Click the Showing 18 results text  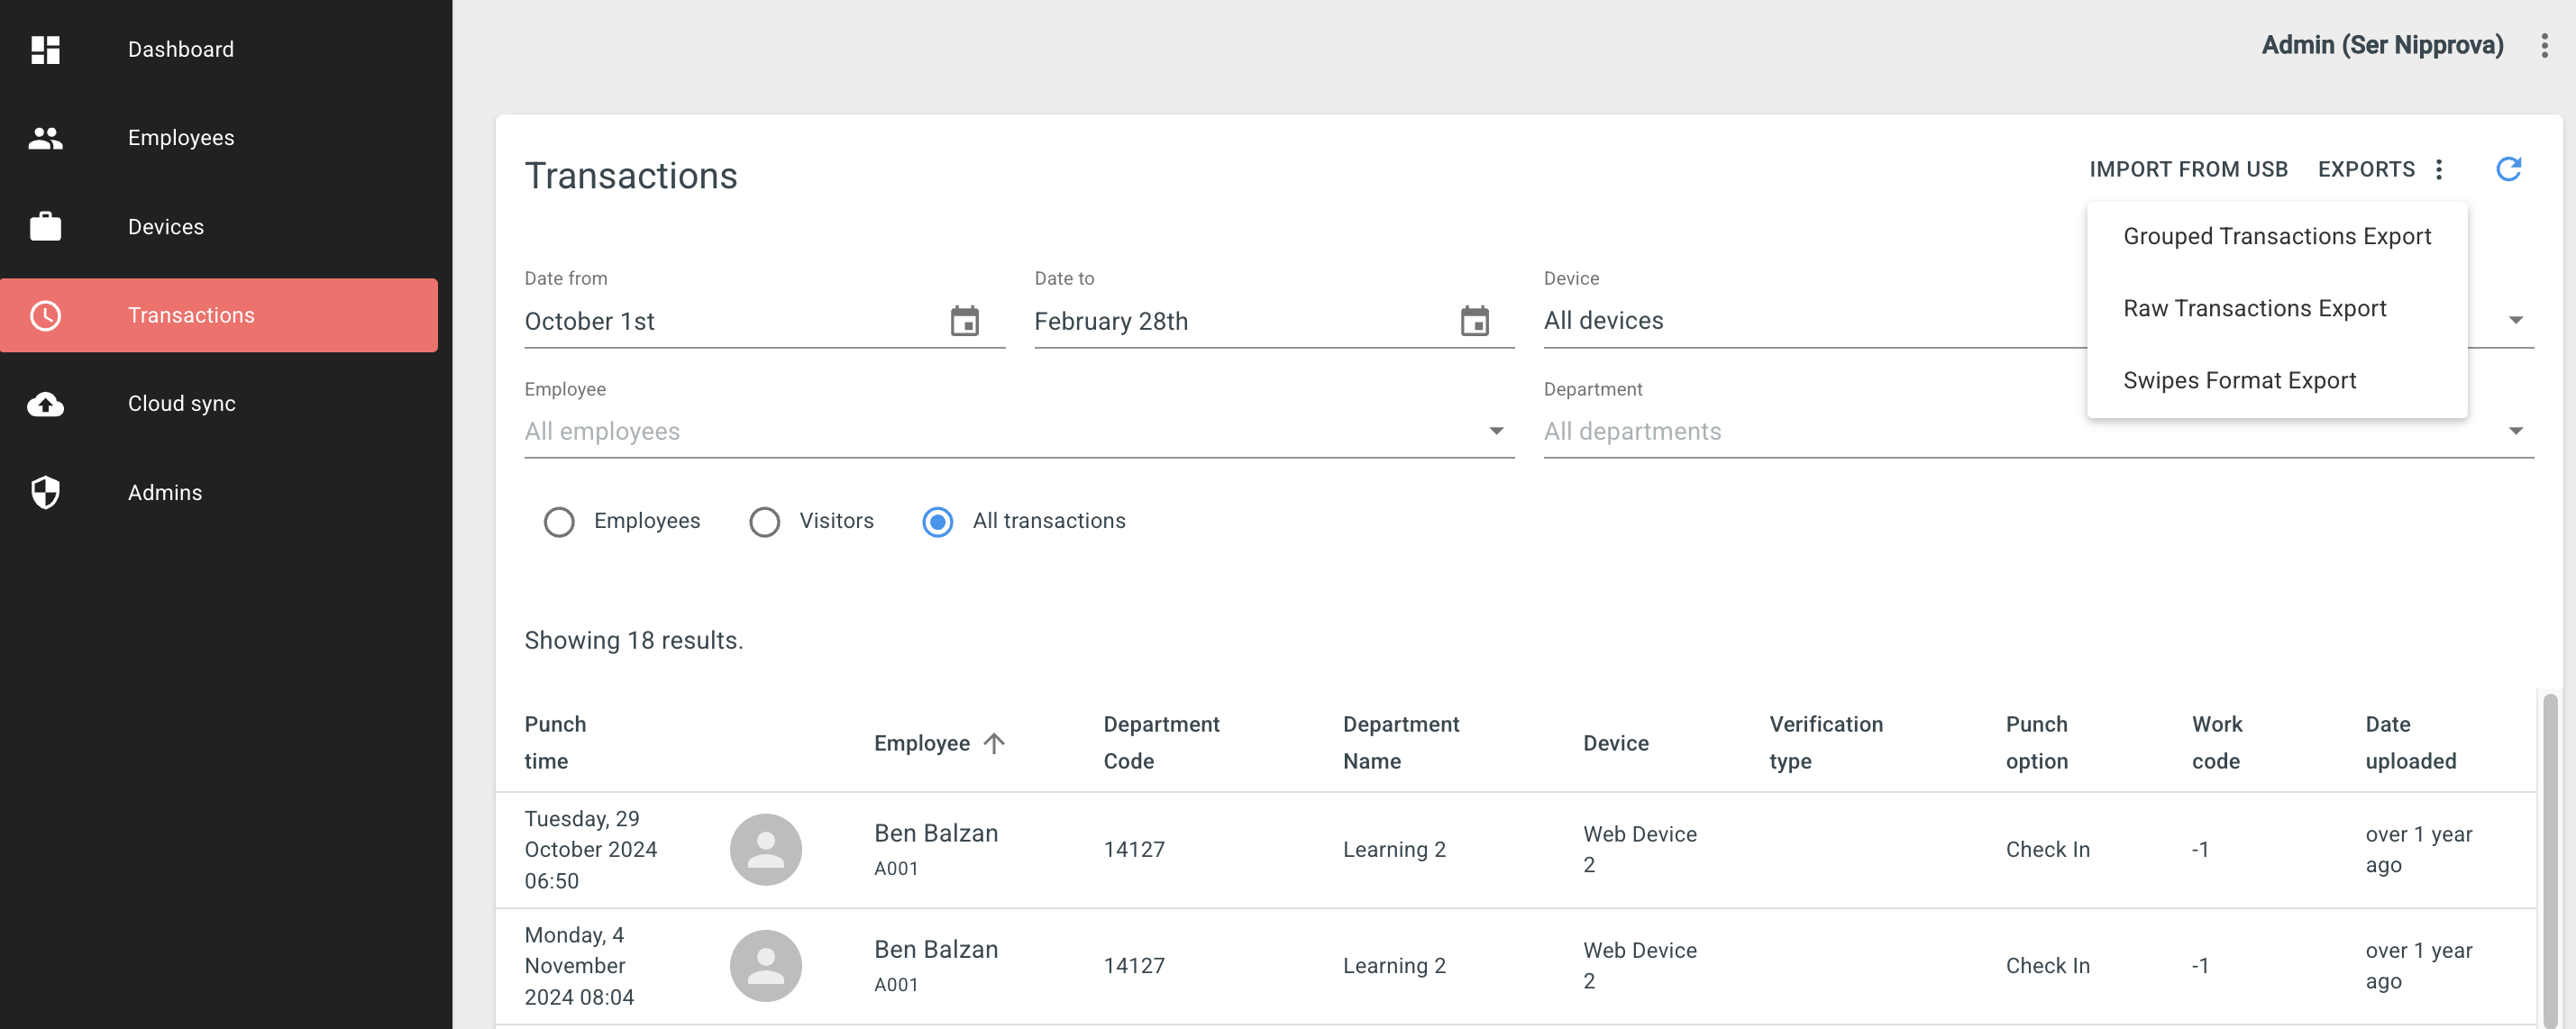pos(633,640)
